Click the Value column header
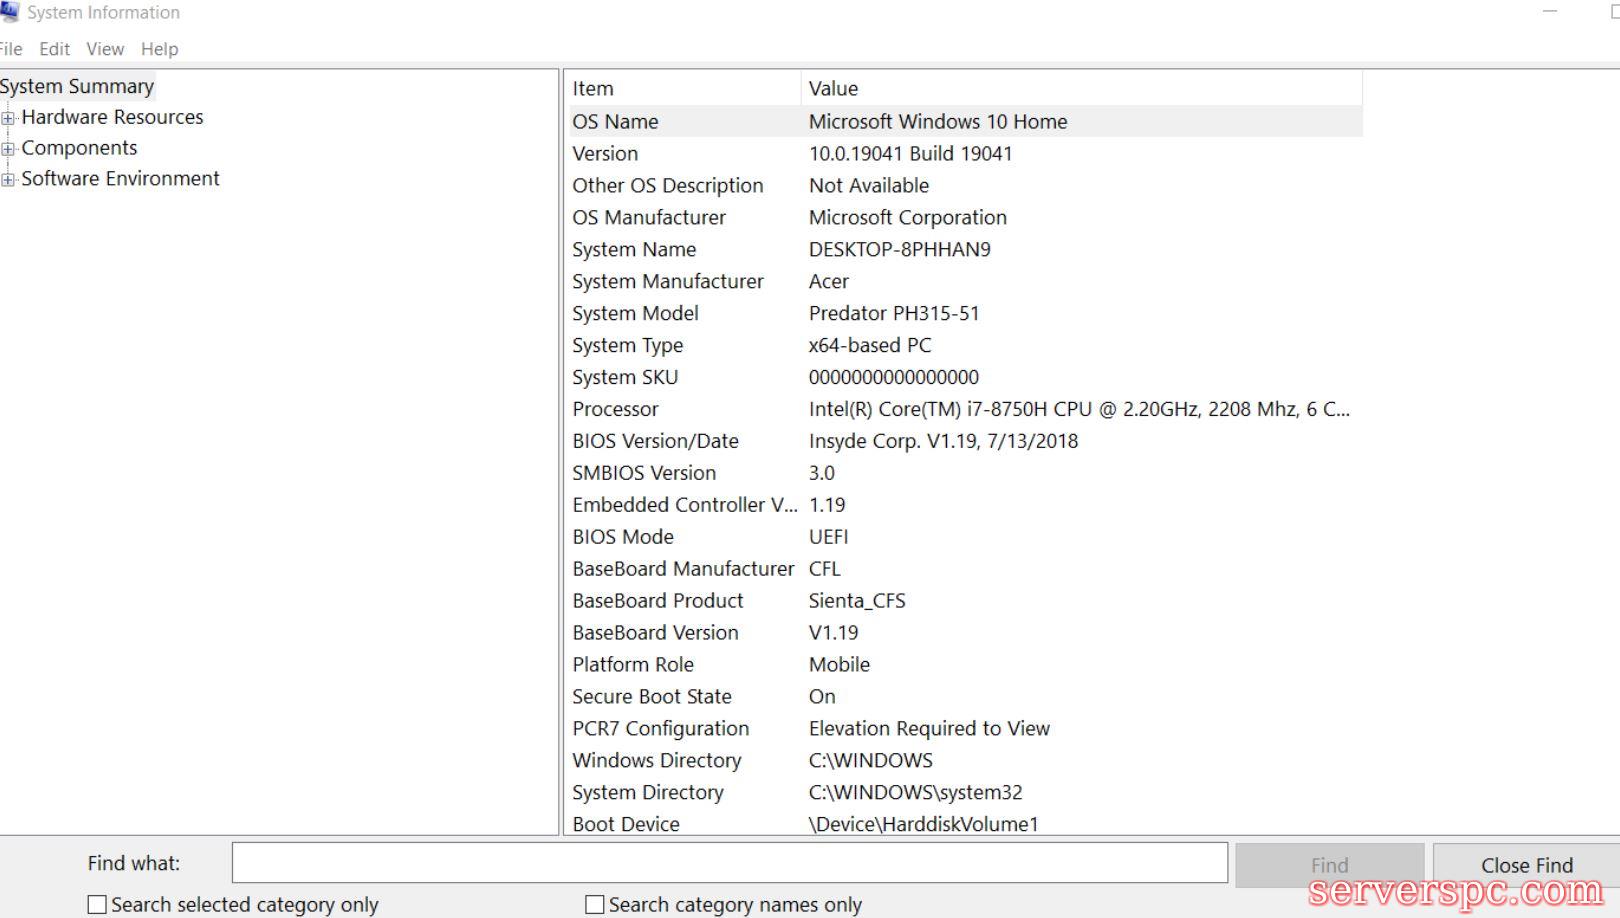The width and height of the screenshot is (1620, 918). (x=1080, y=88)
